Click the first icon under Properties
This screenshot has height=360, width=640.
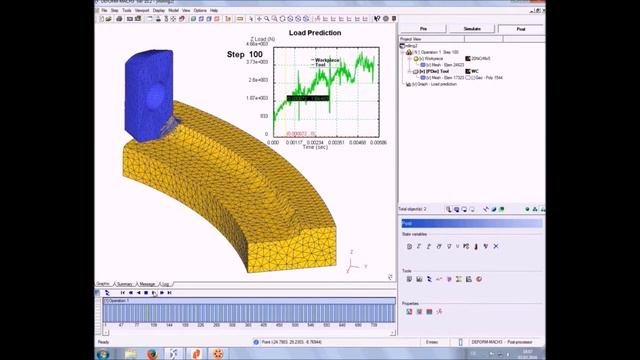409,312
